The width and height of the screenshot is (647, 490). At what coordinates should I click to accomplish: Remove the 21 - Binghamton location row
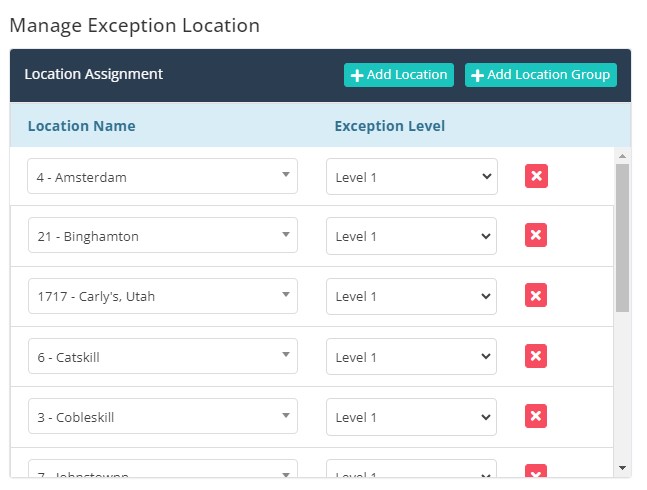point(536,235)
